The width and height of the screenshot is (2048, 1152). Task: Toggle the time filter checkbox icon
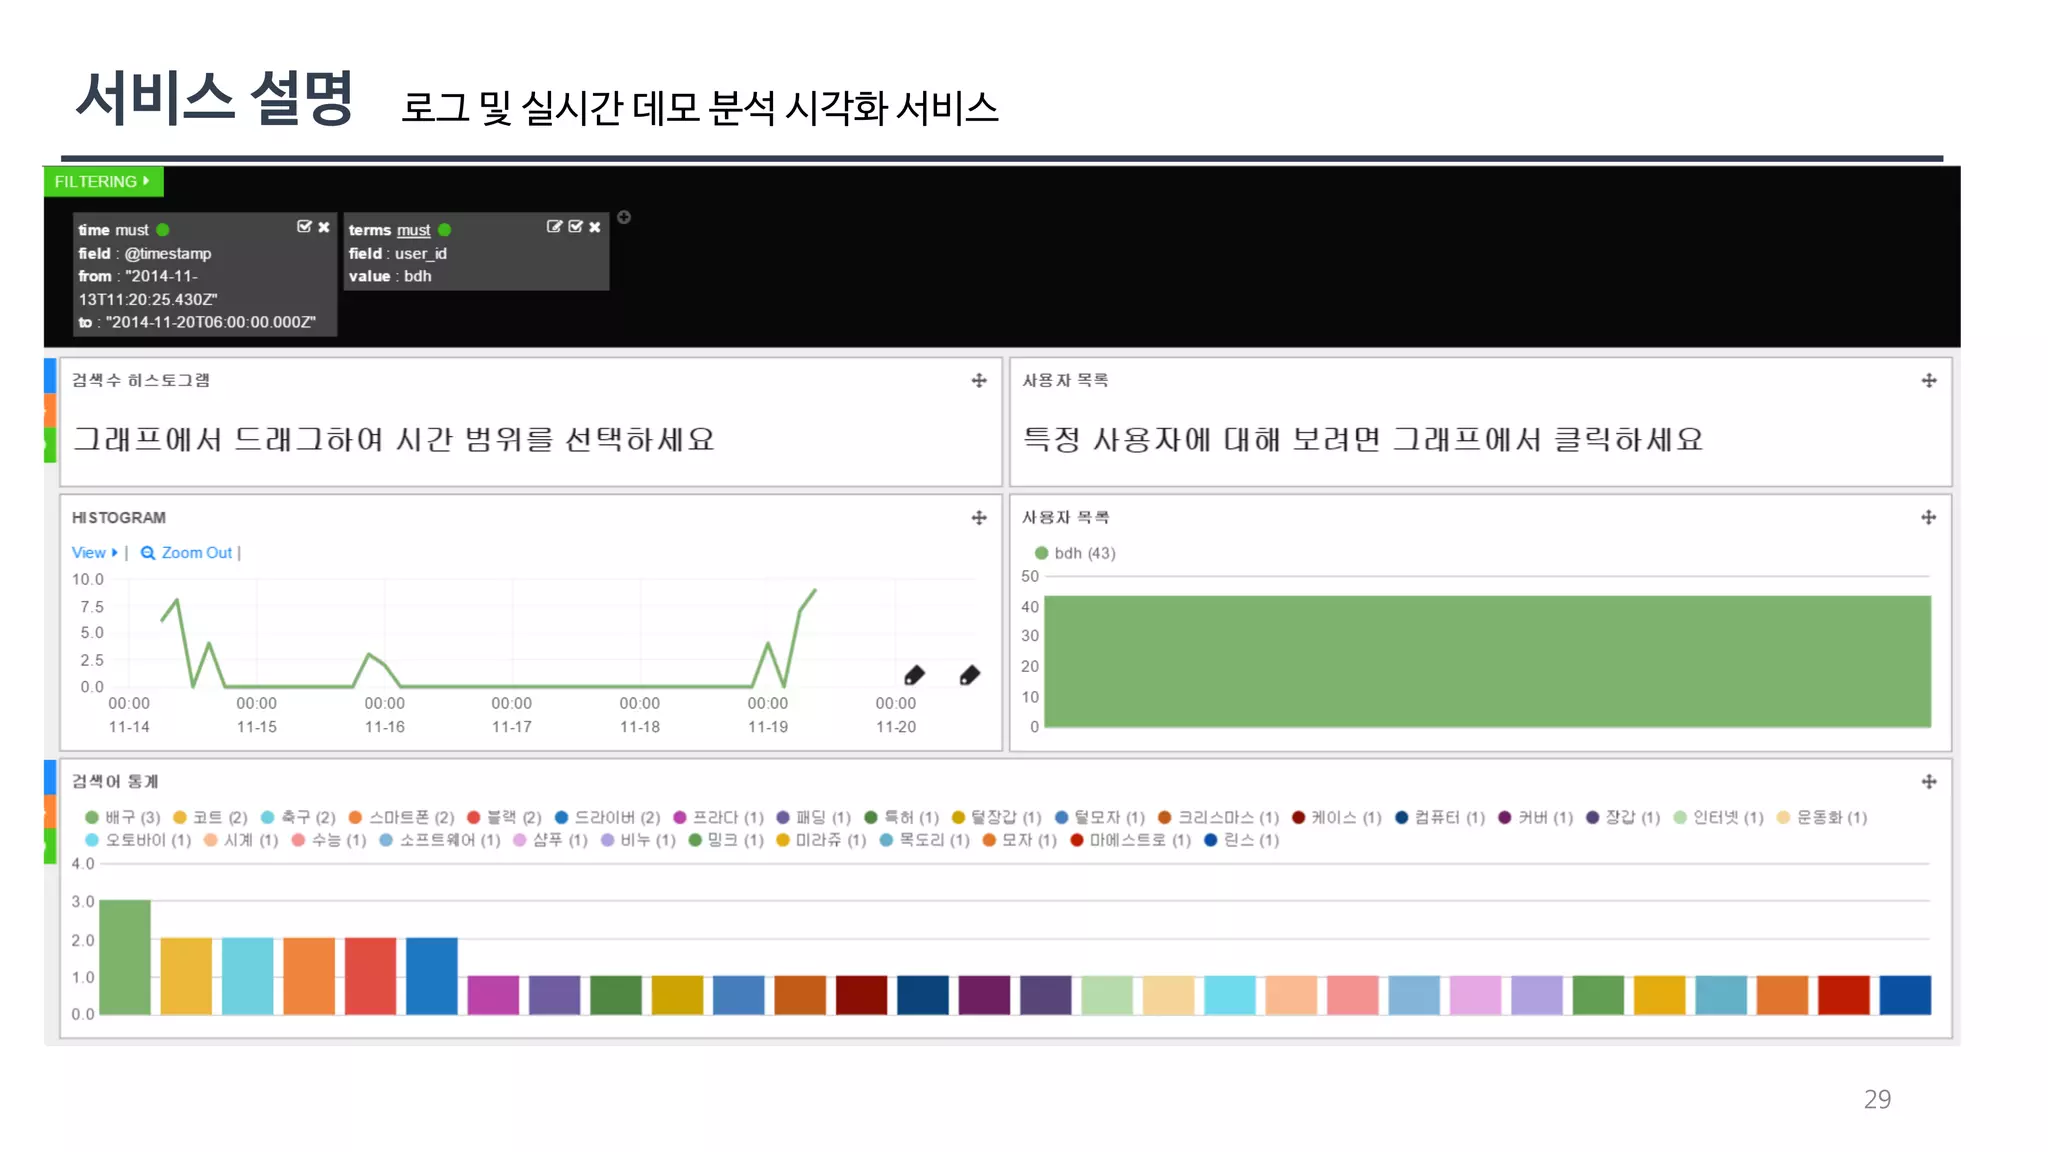click(304, 227)
